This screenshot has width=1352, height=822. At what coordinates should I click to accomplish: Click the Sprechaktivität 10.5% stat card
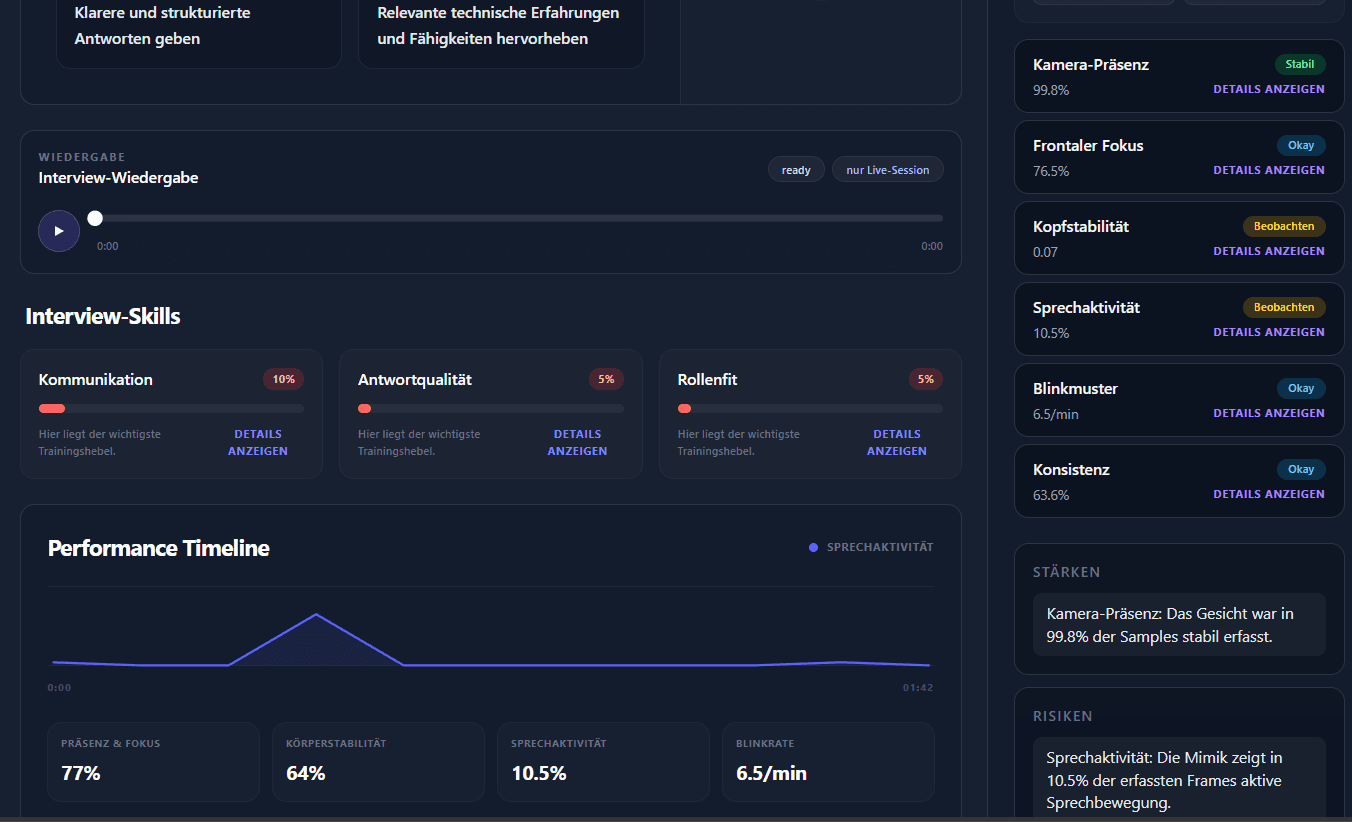[x=603, y=762]
